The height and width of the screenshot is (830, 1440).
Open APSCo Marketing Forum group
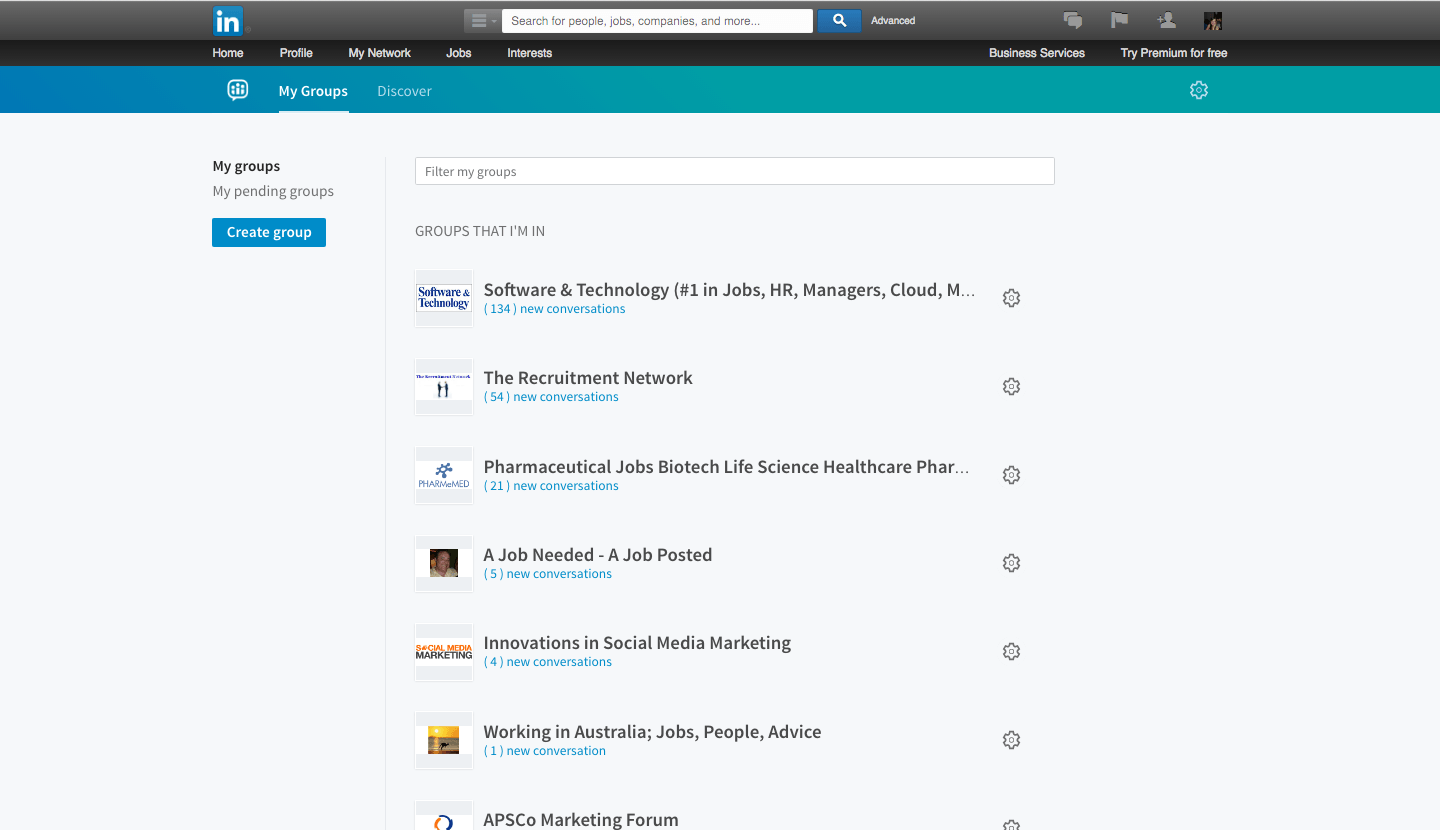581,820
